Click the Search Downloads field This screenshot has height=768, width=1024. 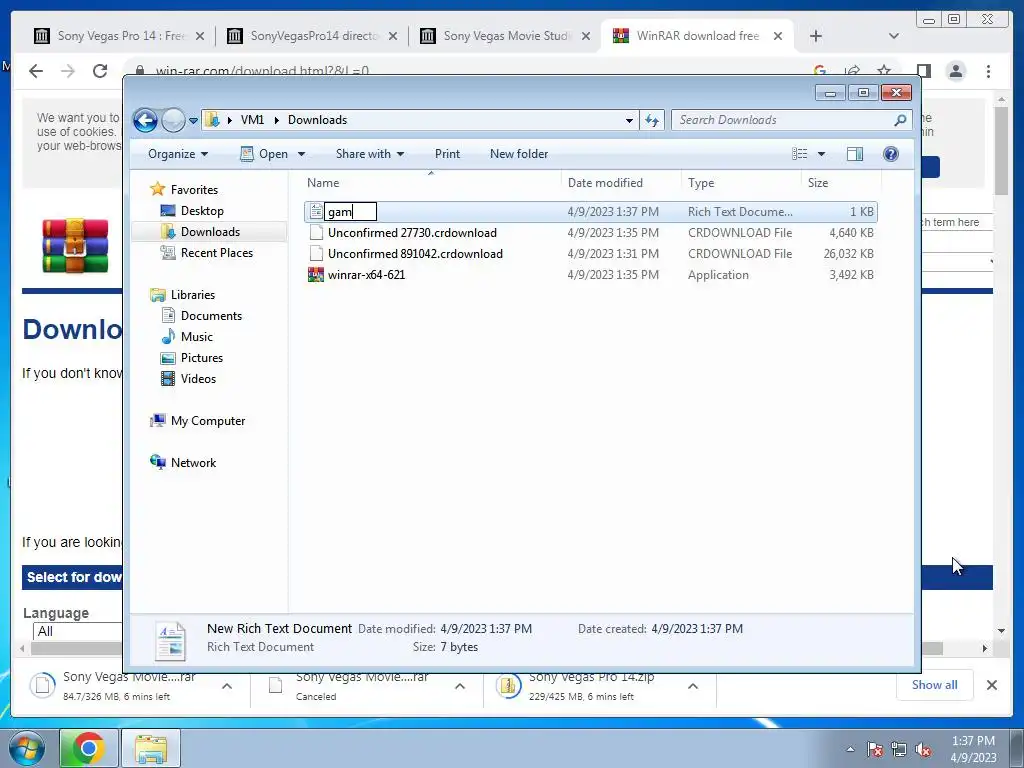784,120
